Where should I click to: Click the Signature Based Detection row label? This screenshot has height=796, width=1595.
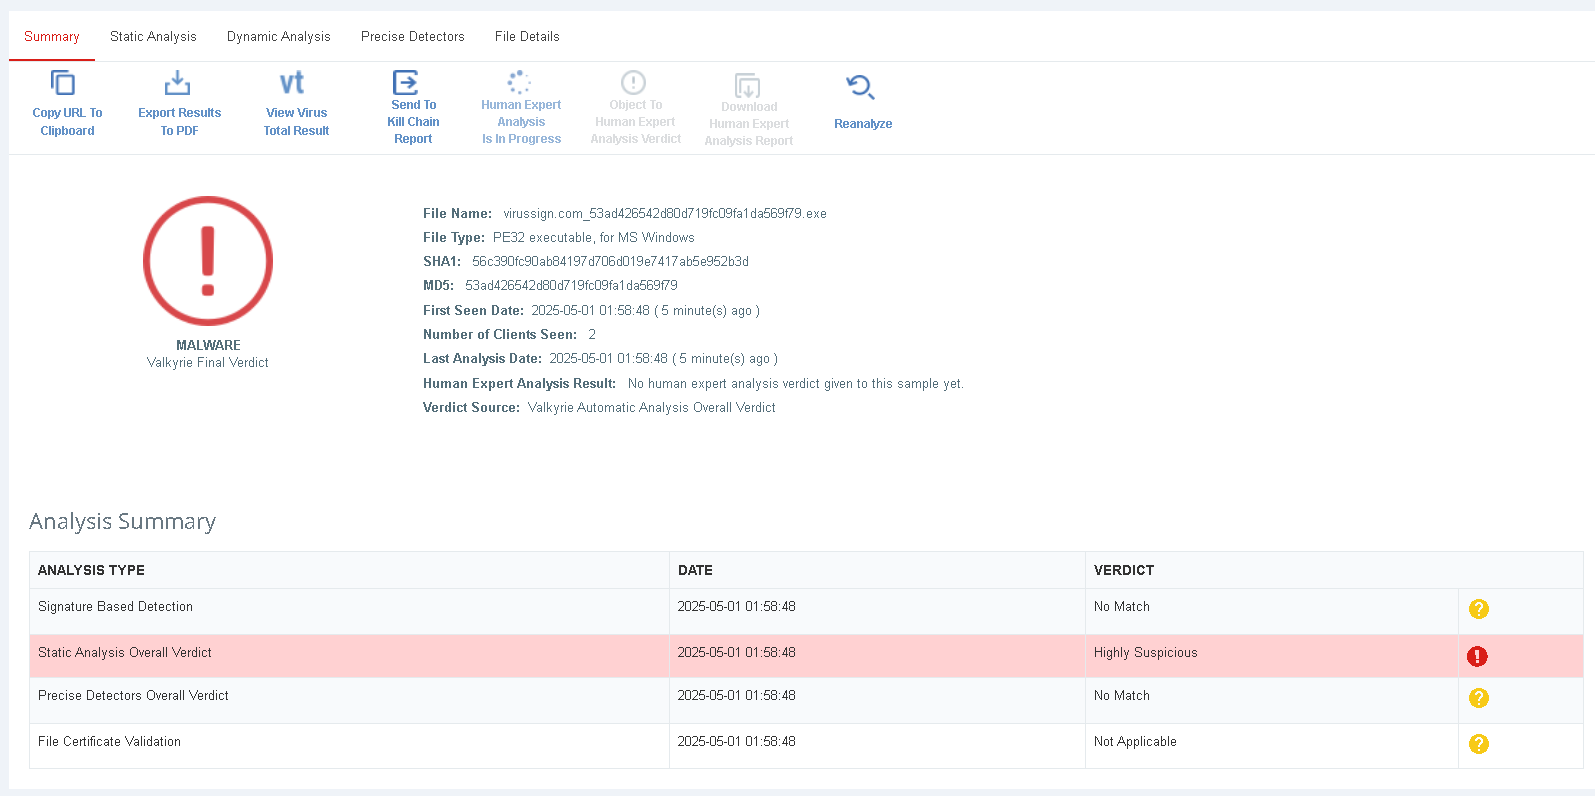click(115, 607)
